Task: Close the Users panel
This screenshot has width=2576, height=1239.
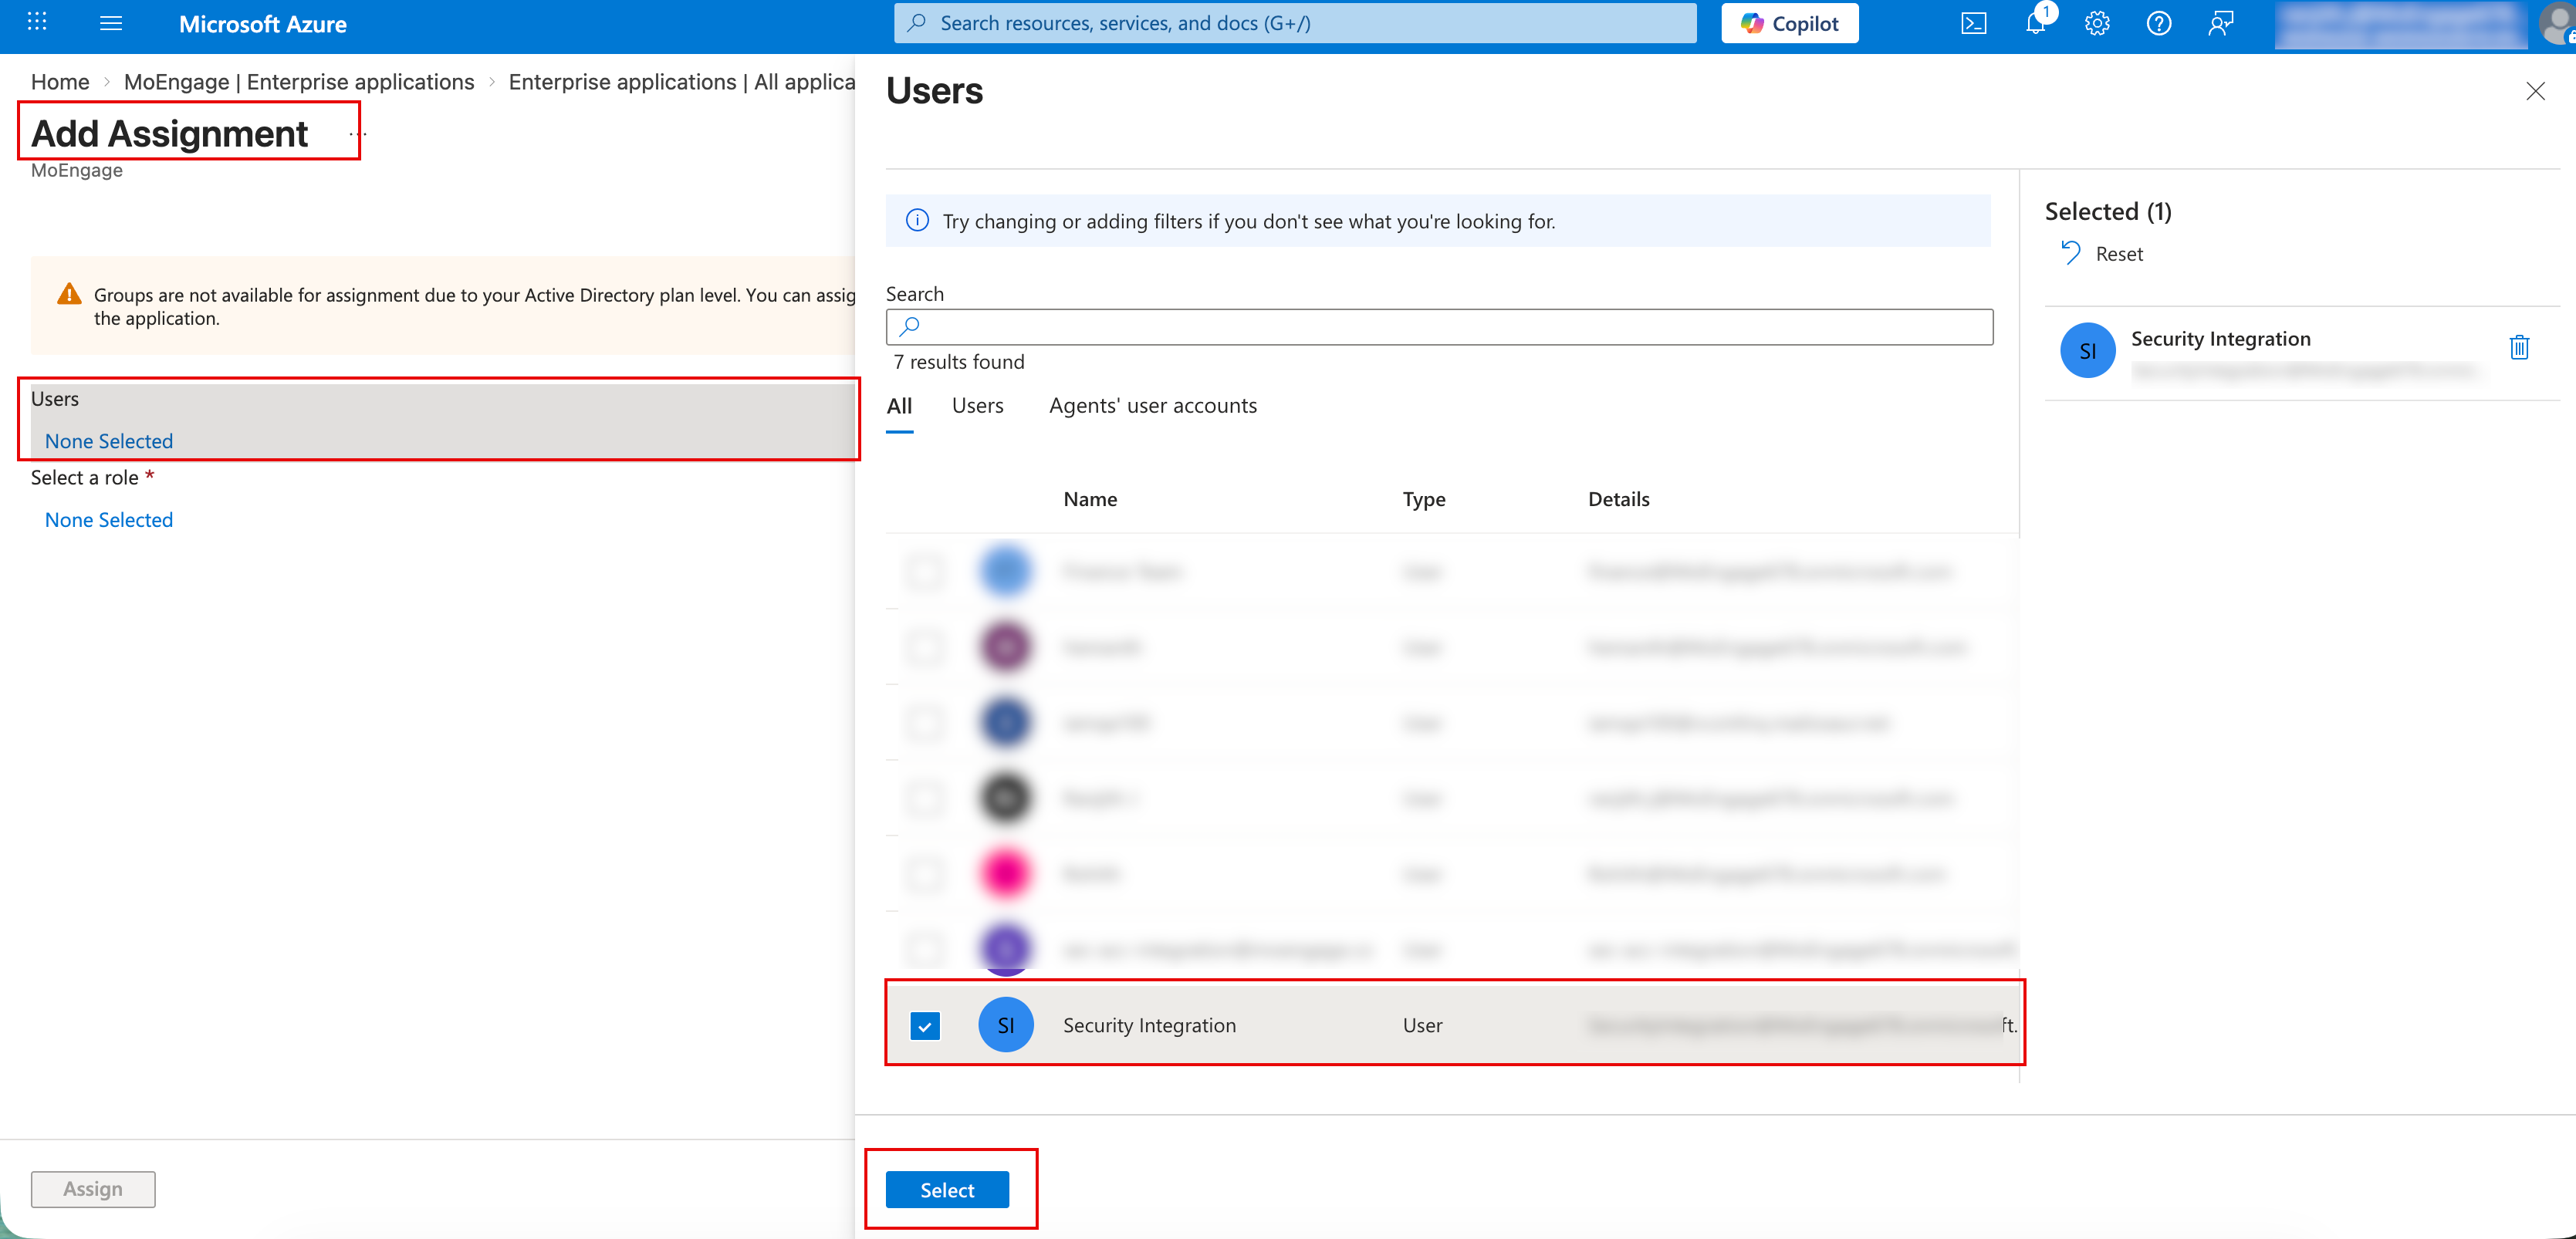Action: pyautogui.click(x=2535, y=92)
